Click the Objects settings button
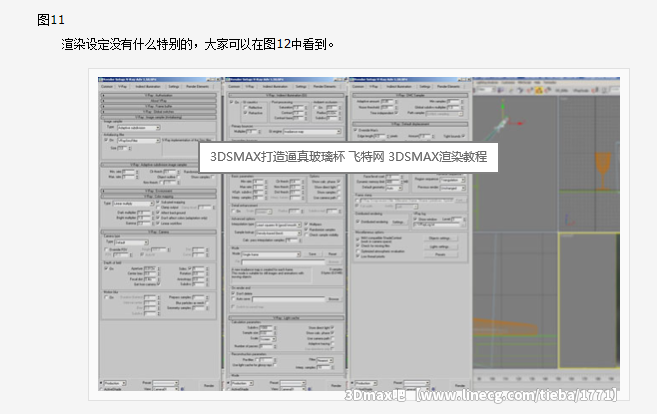 (x=440, y=238)
